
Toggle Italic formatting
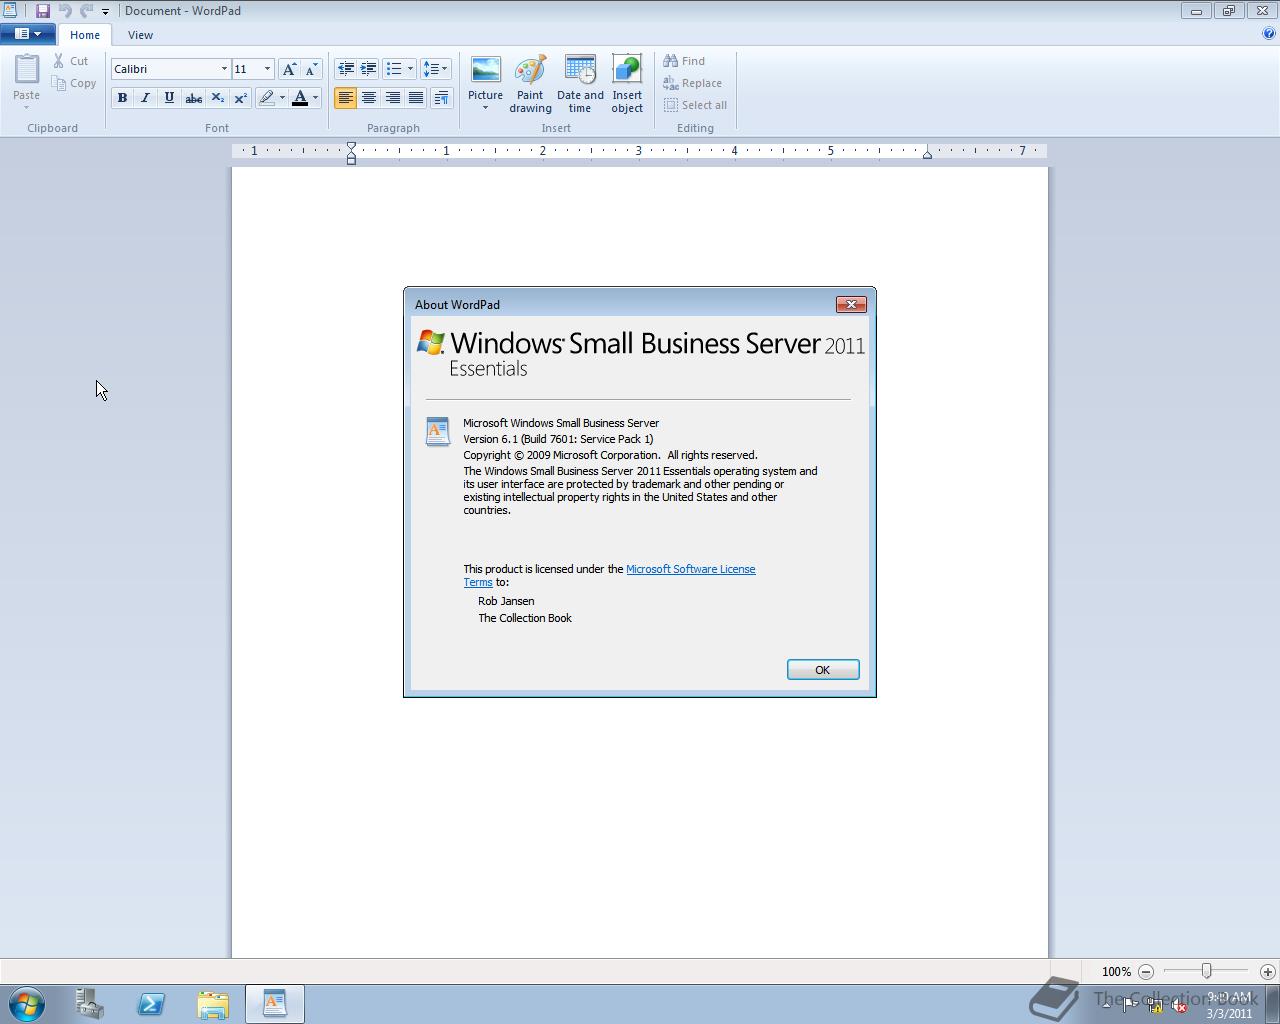[x=145, y=98]
